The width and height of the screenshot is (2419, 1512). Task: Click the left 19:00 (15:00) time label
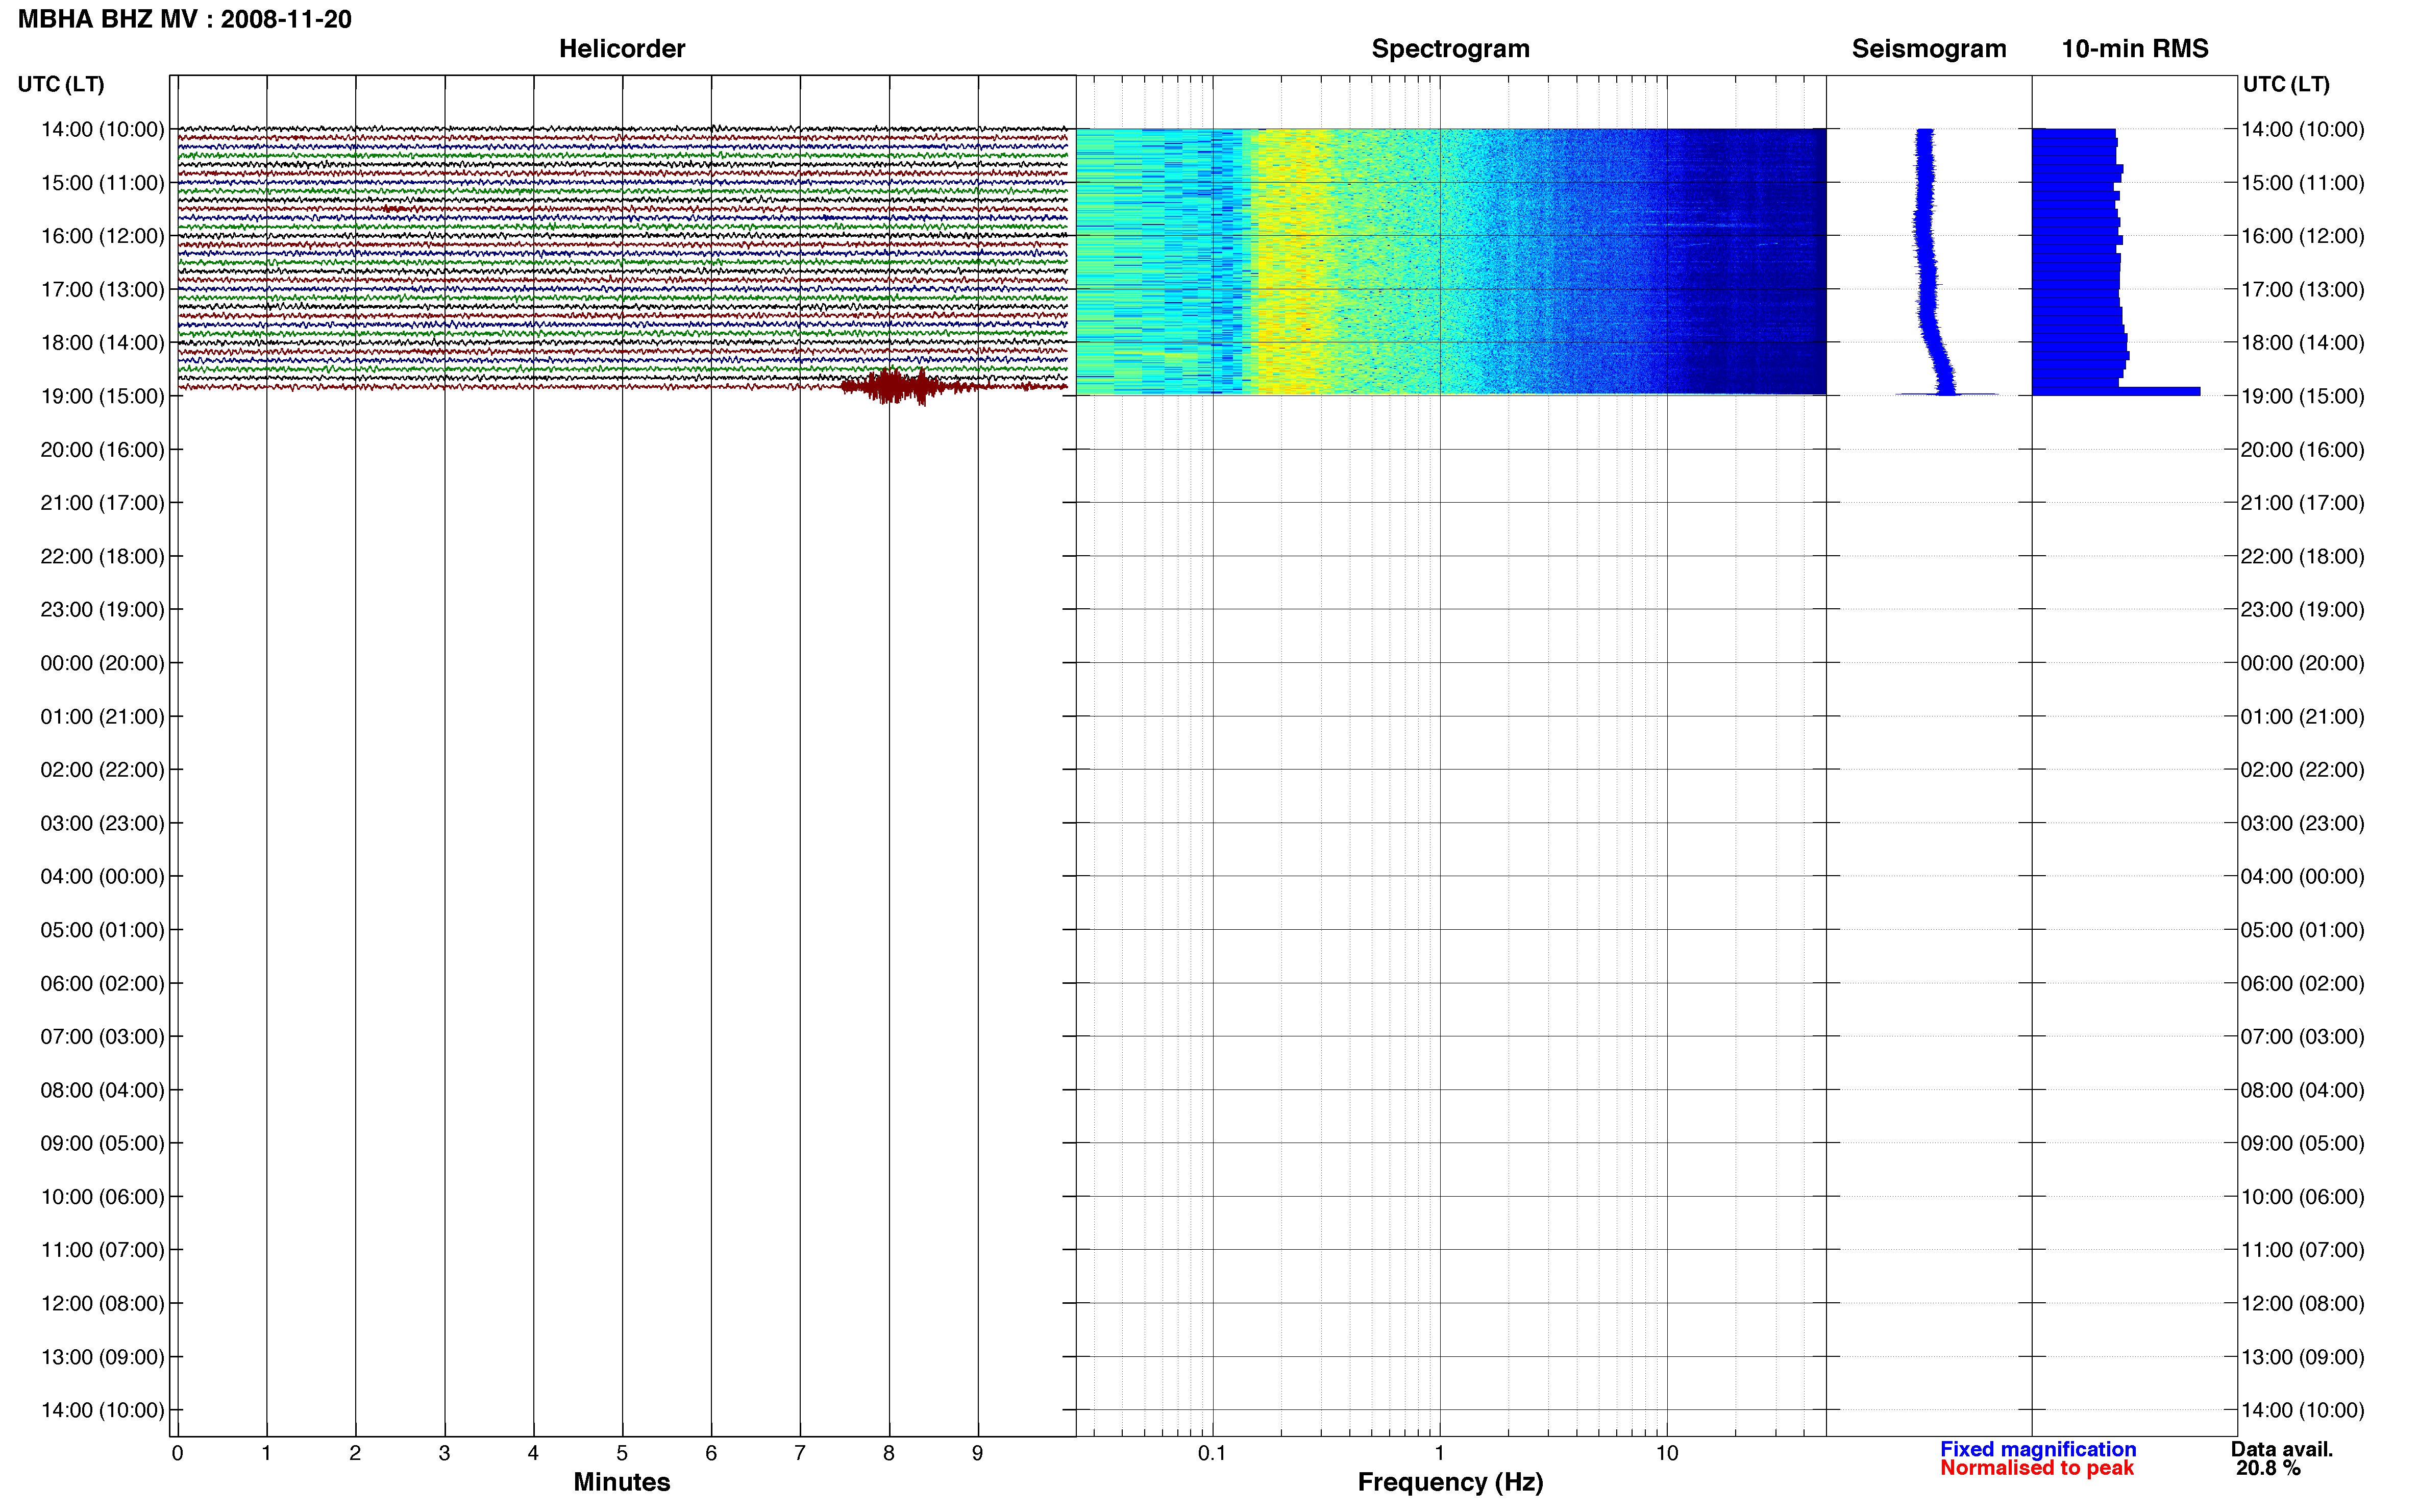tap(102, 396)
